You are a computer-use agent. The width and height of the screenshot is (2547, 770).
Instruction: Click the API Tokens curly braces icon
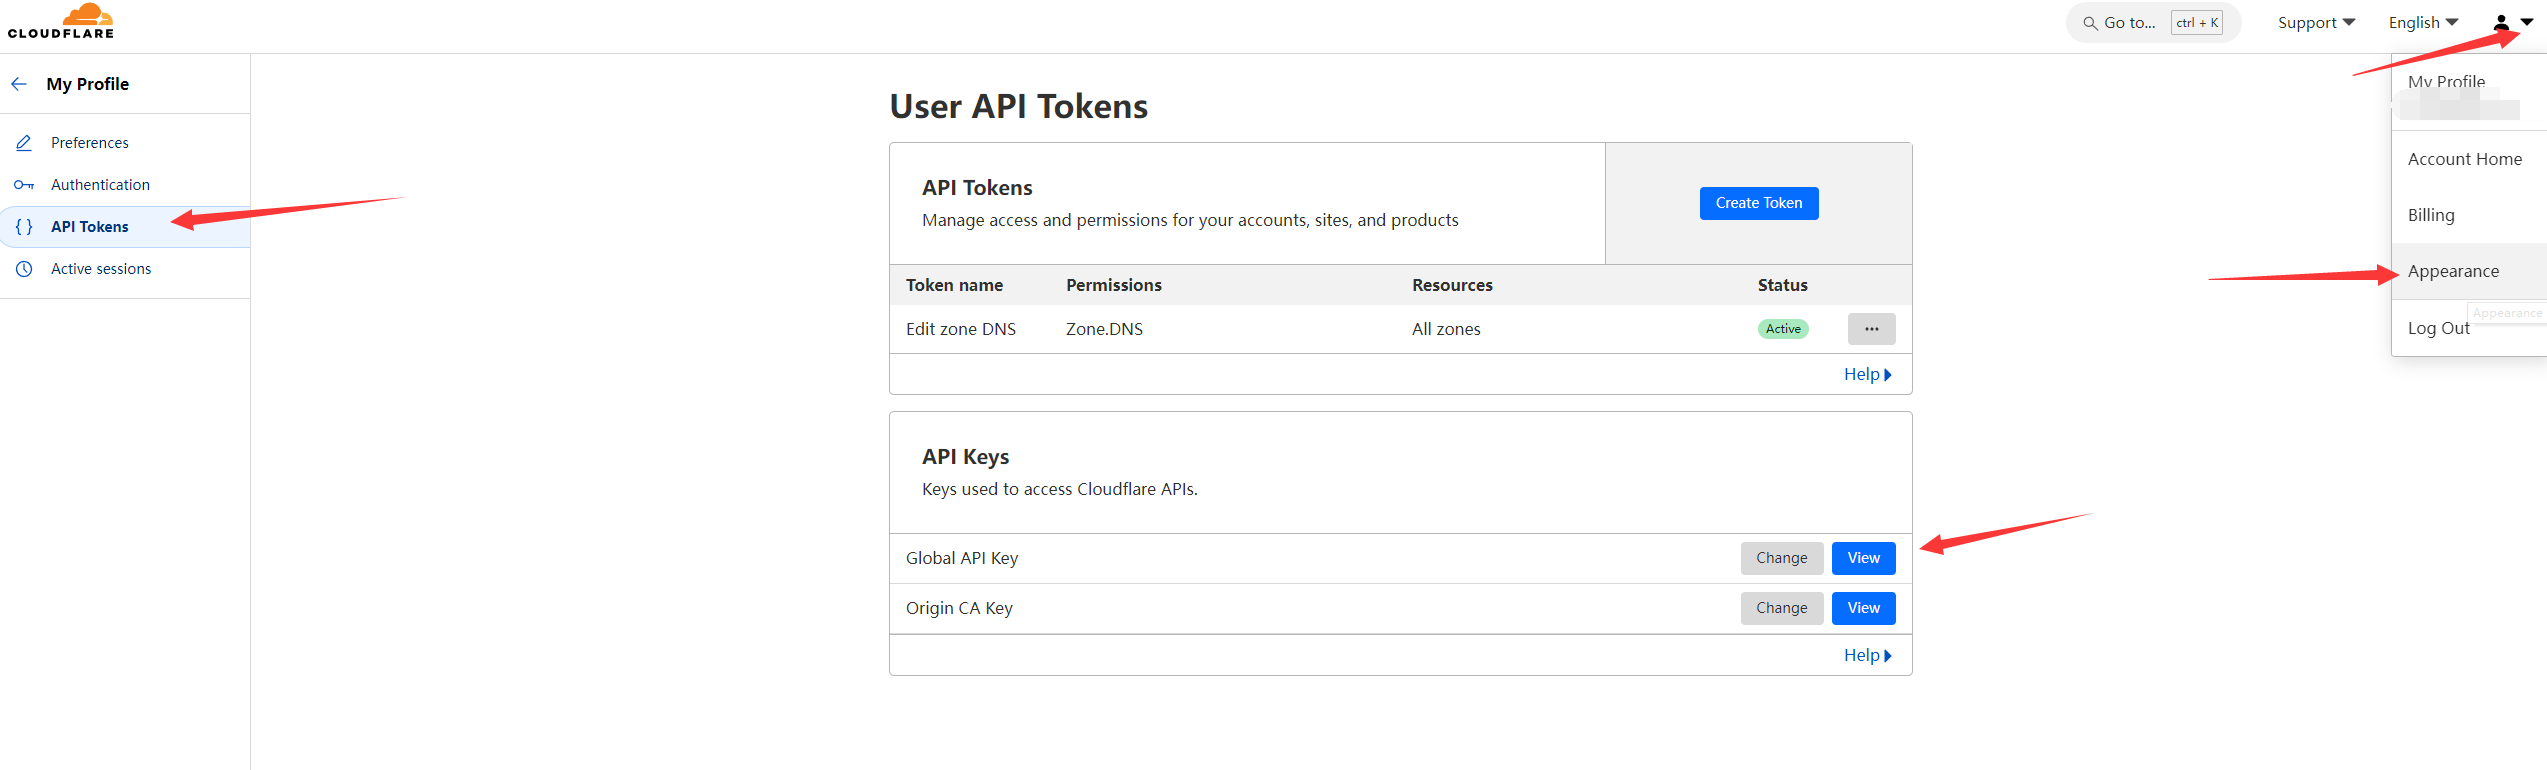pos(24,227)
